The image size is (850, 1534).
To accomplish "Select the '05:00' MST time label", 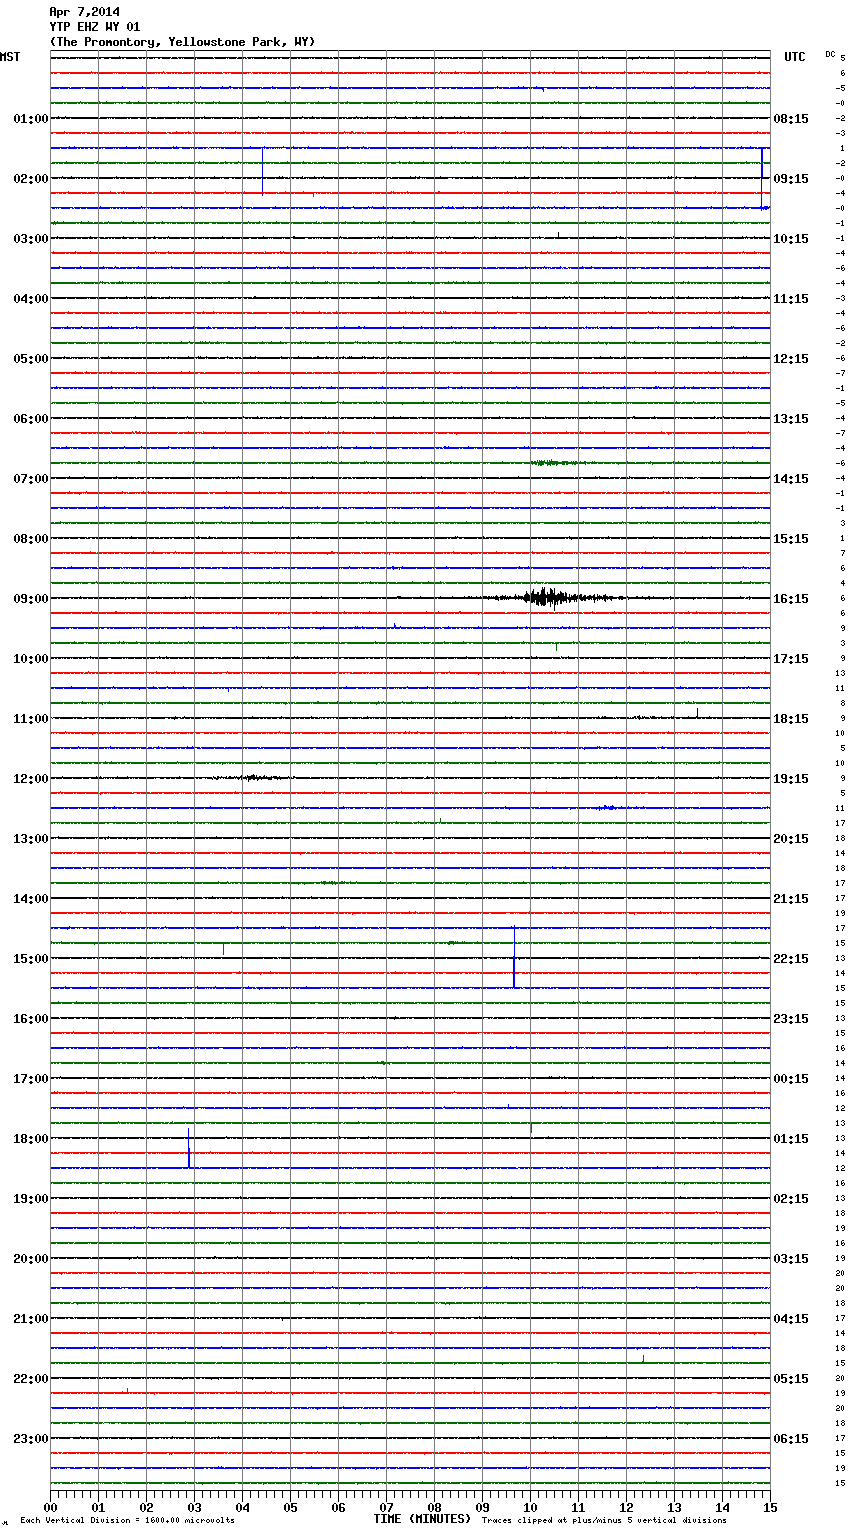I will tap(30, 359).
